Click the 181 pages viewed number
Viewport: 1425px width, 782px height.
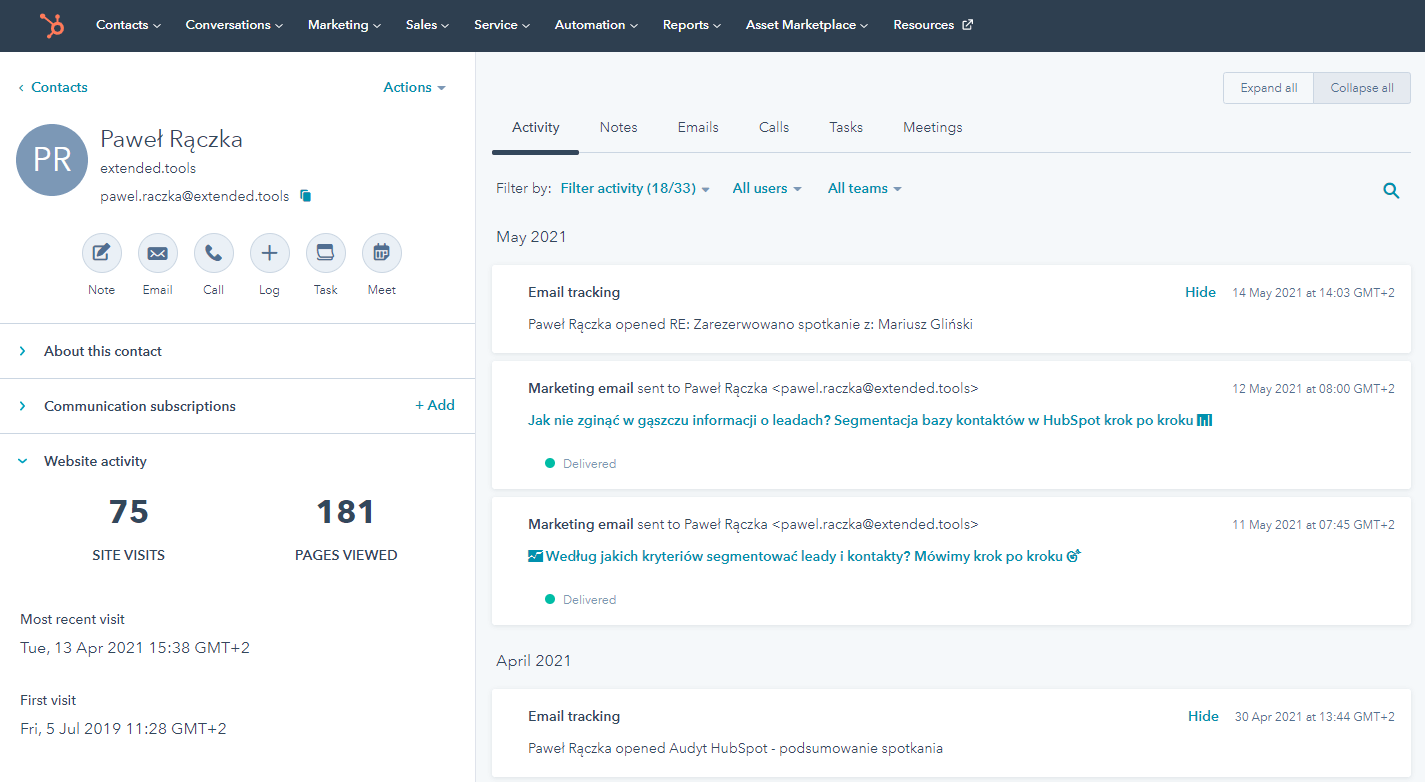pyautogui.click(x=346, y=512)
